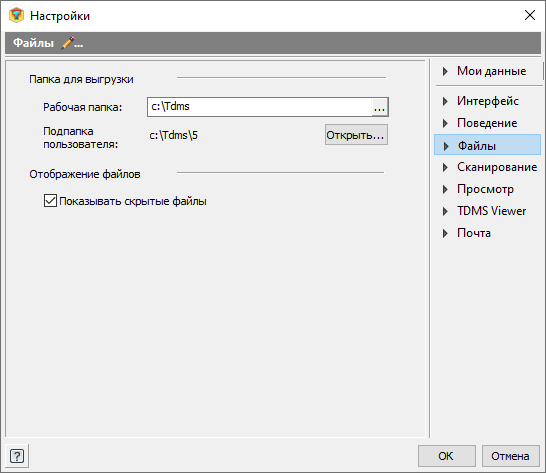Click into the Рабочая папка path field
Viewport: 546px width, 473px height.
(259, 107)
